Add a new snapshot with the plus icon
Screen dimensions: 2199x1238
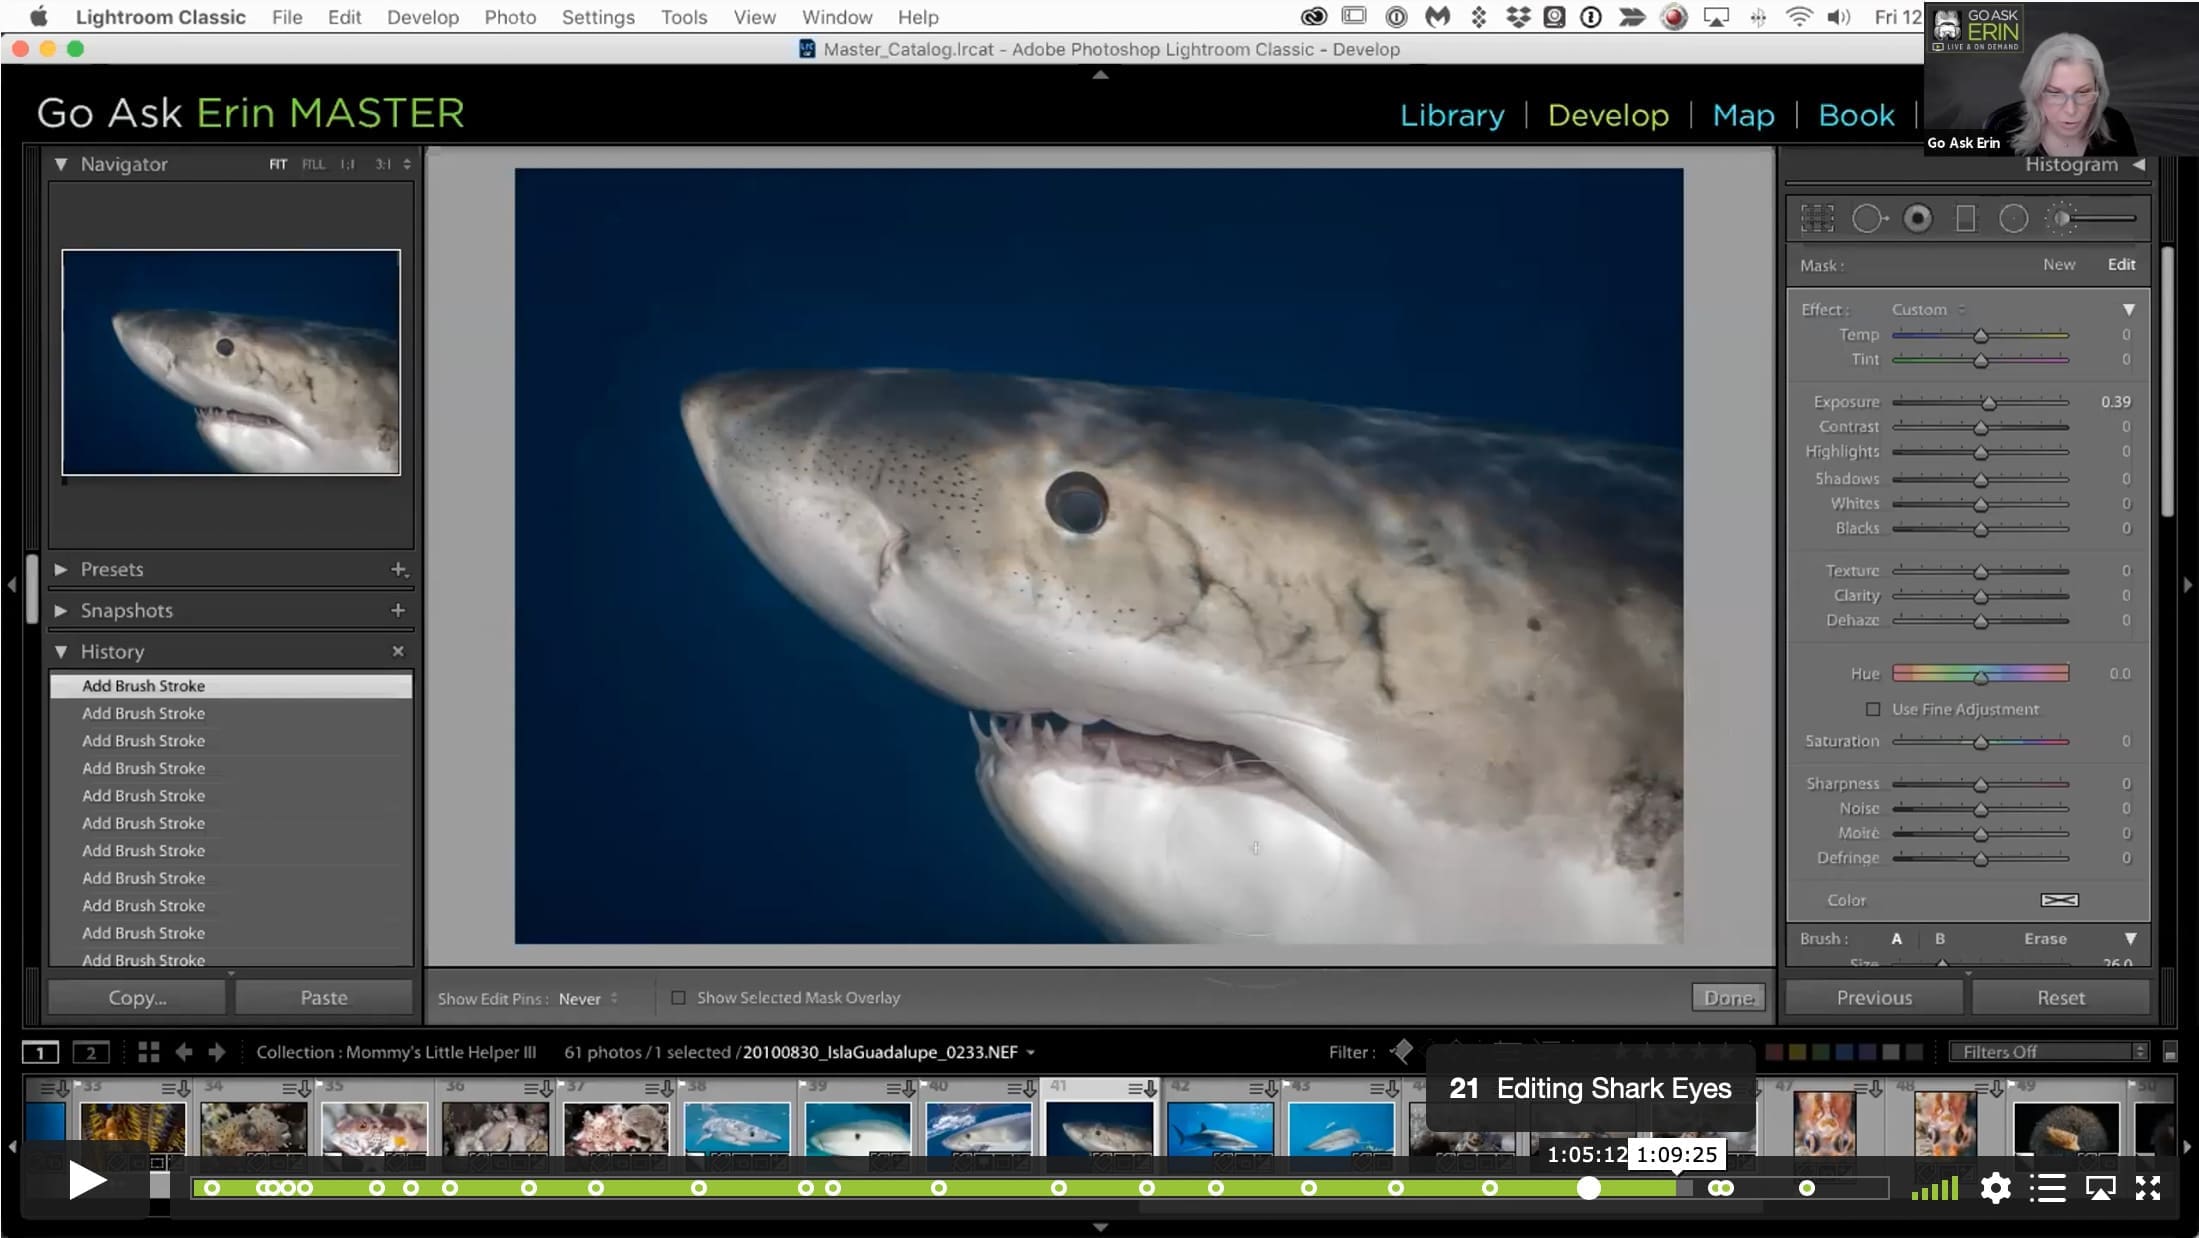(398, 610)
